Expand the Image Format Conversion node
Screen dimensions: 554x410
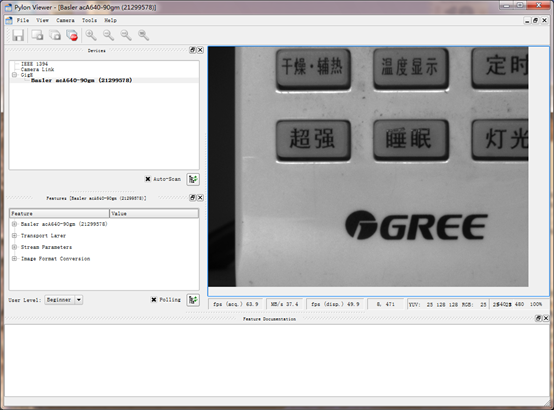[x=14, y=259]
